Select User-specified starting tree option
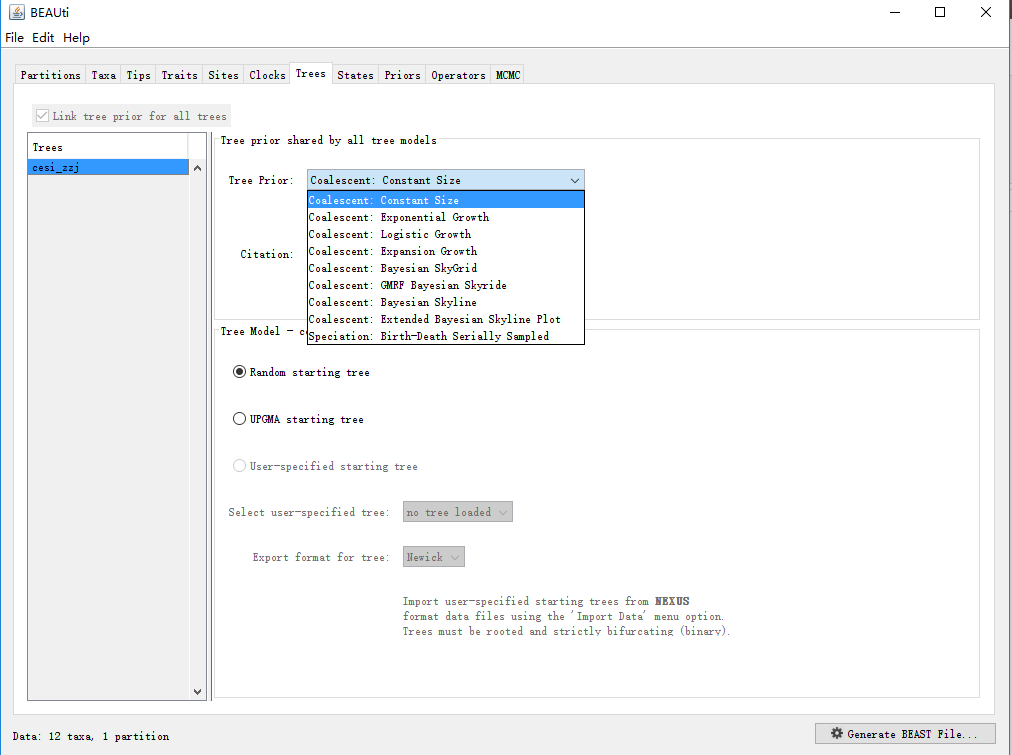Viewport: 1012px width, 755px height. pos(239,465)
